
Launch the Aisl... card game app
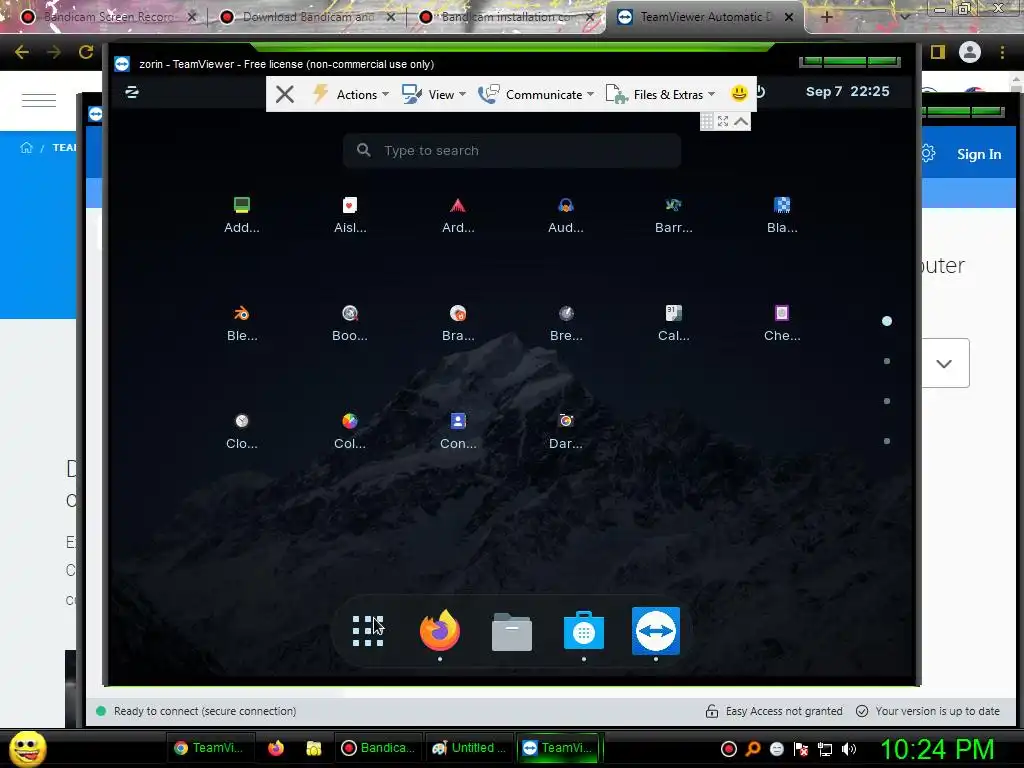[350, 214]
